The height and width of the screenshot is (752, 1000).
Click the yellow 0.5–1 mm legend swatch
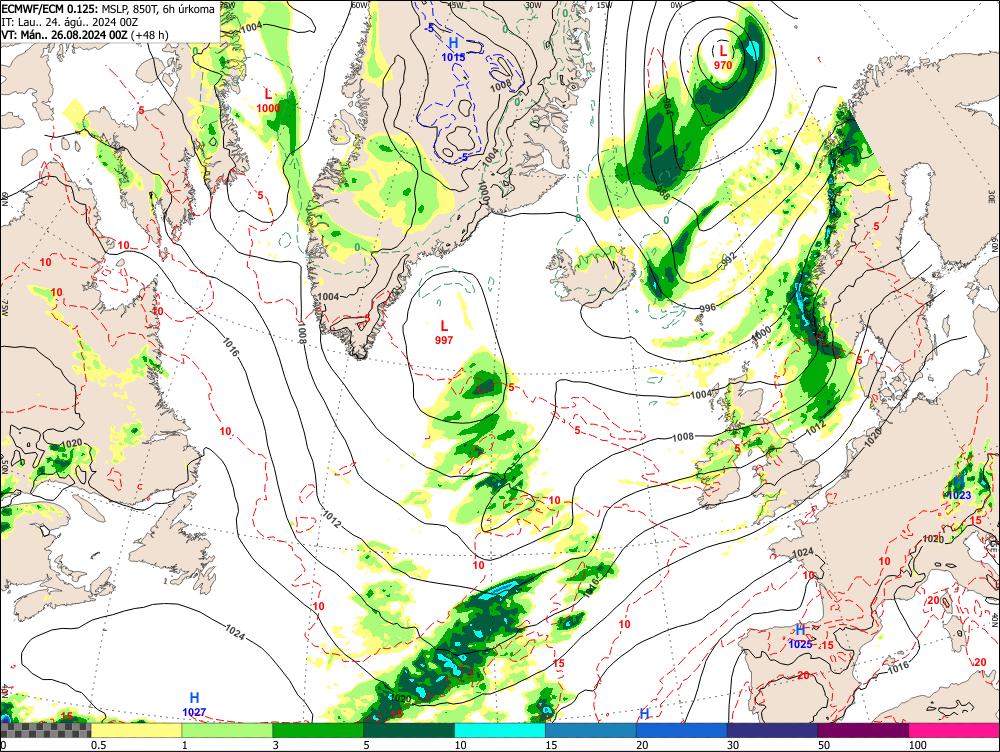136,730
